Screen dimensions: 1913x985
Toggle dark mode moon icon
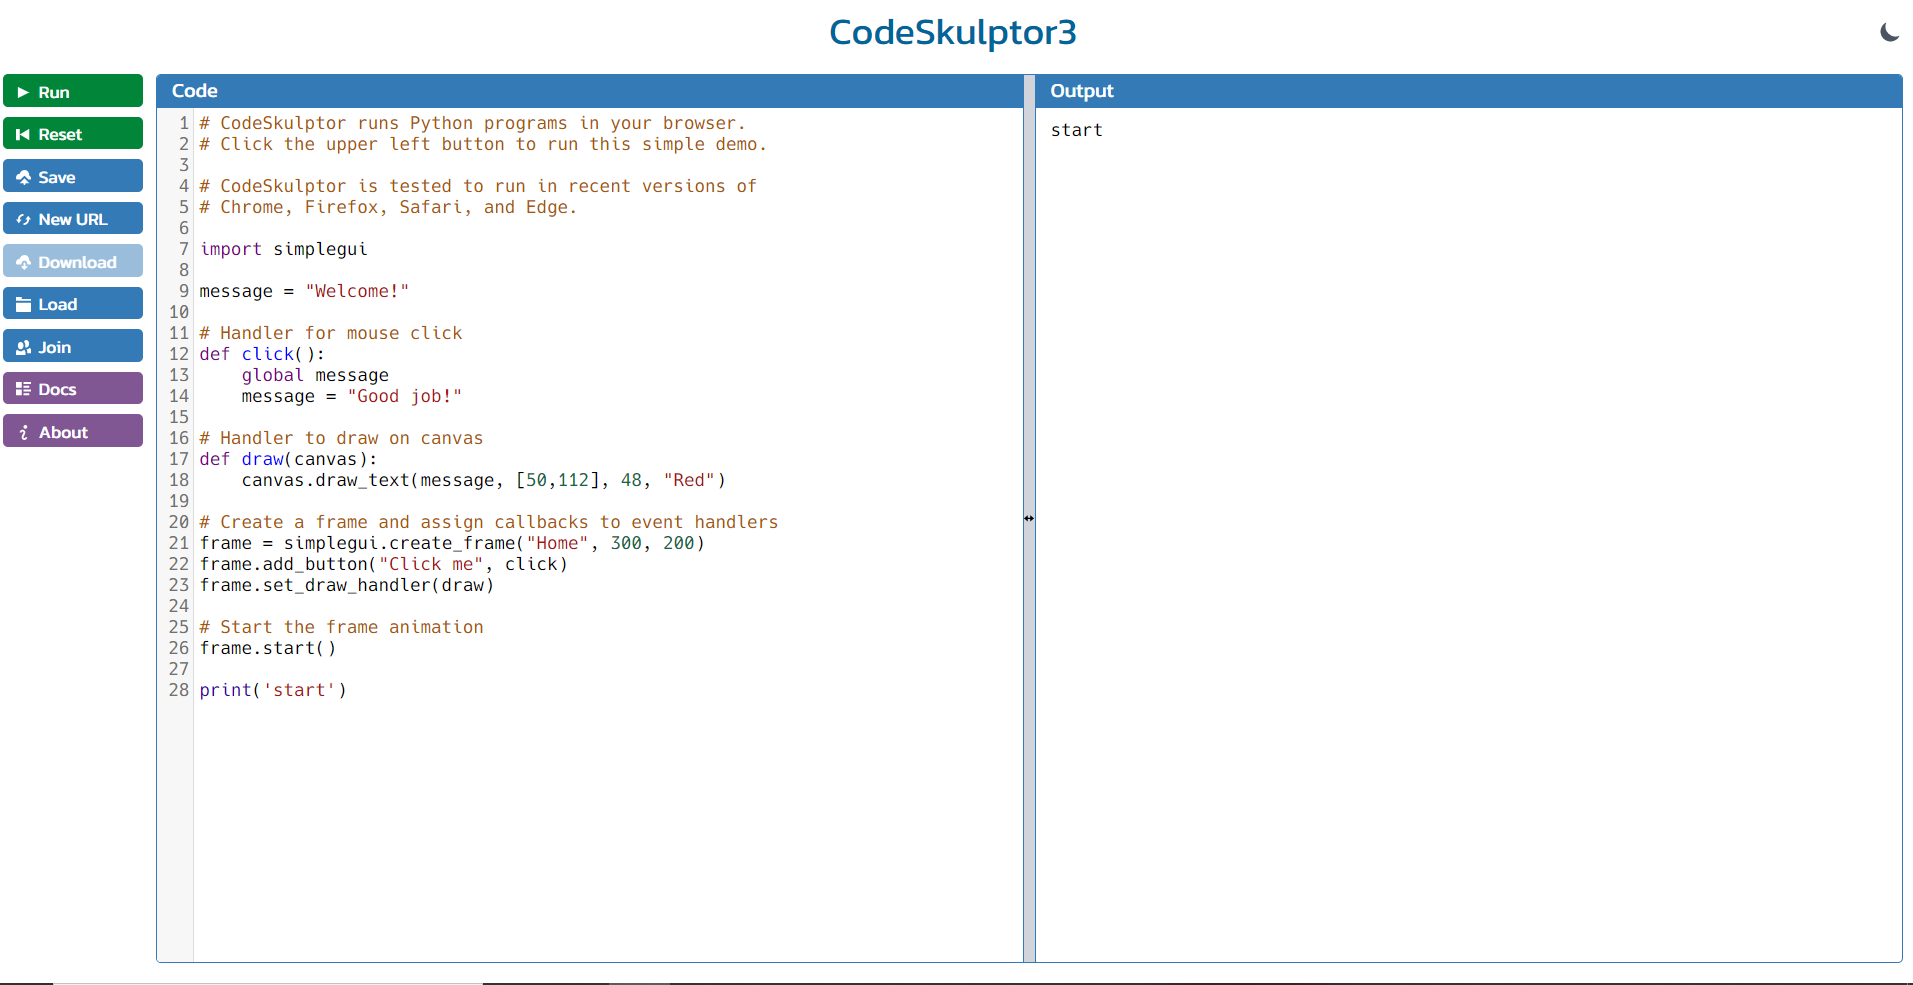1889,32
